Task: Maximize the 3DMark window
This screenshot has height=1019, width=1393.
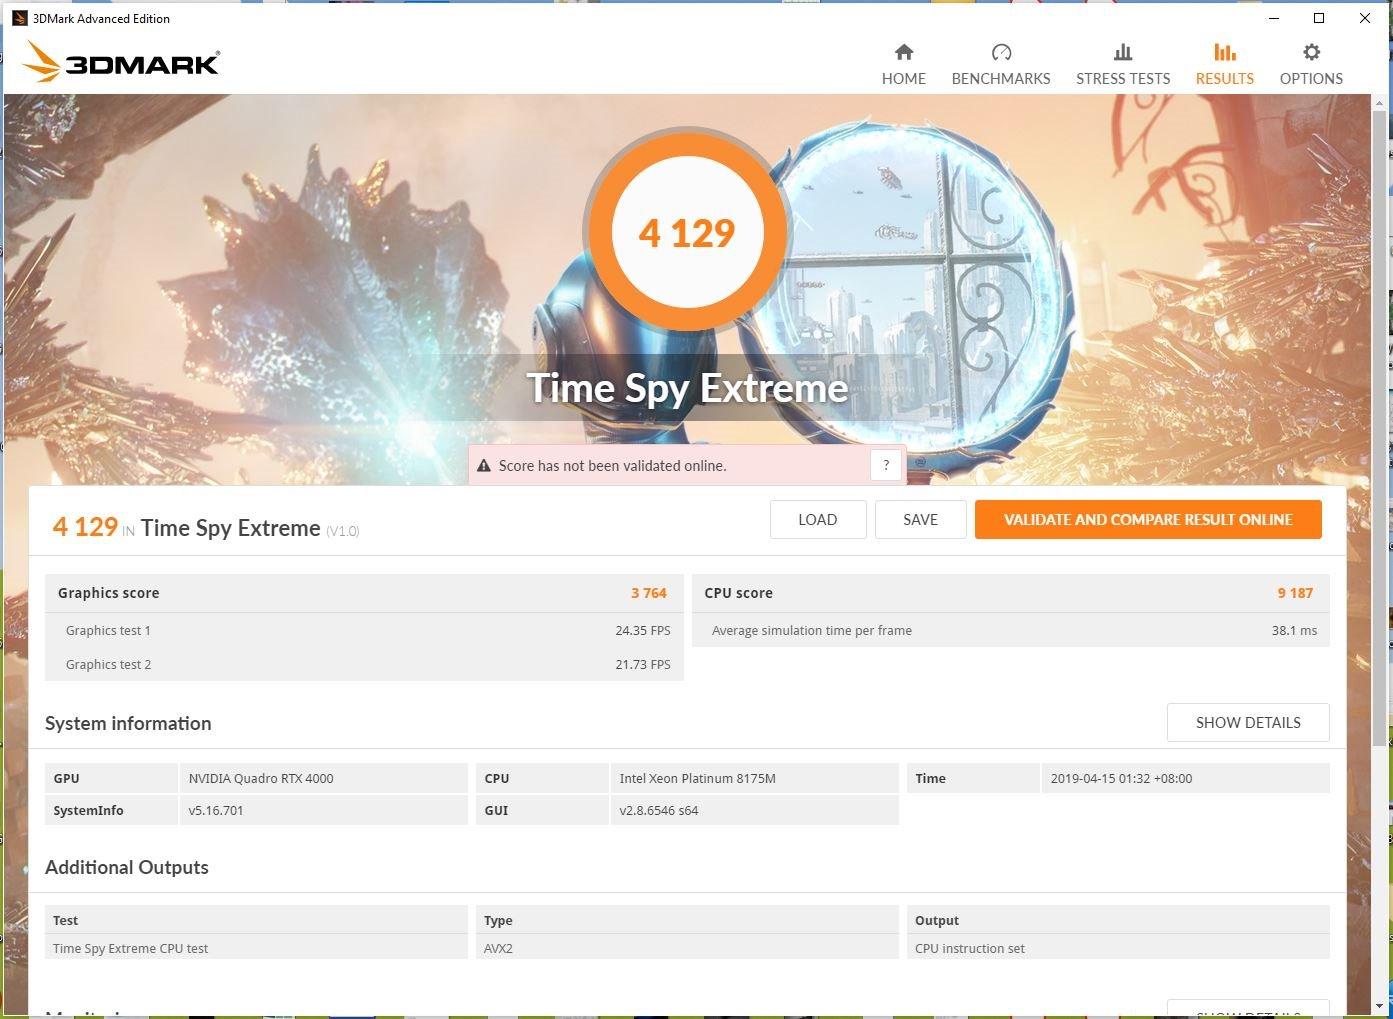Action: [x=1319, y=18]
